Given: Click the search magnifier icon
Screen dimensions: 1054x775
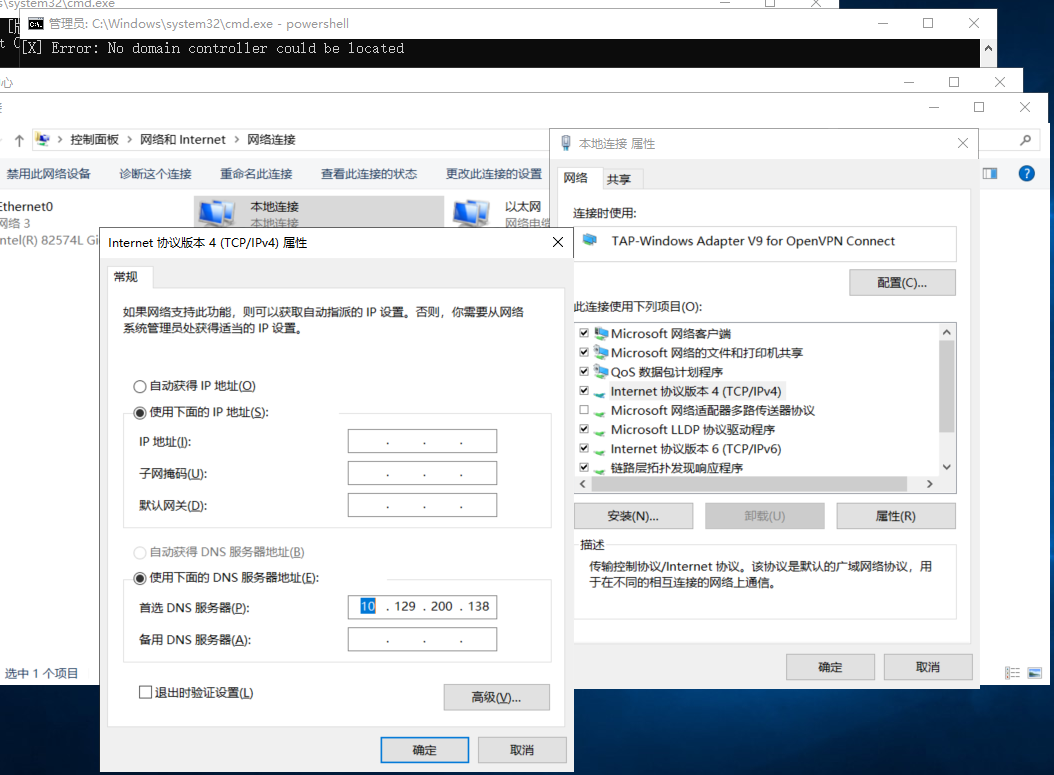Looking at the screenshot, I should coord(1027,140).
